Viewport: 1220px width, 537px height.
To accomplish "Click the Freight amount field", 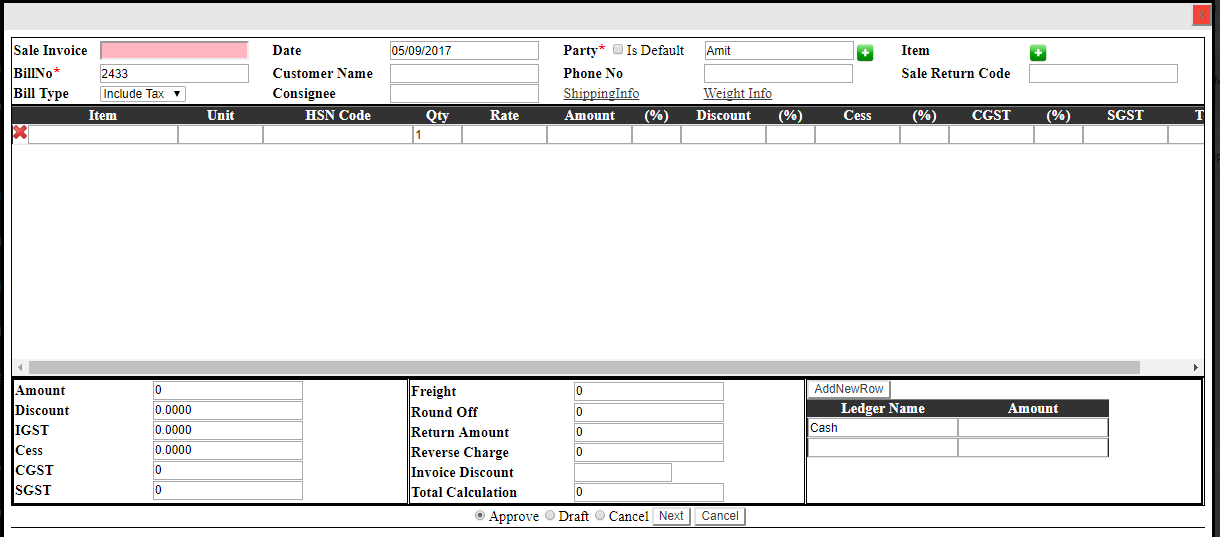I will (x=648, y=391).
